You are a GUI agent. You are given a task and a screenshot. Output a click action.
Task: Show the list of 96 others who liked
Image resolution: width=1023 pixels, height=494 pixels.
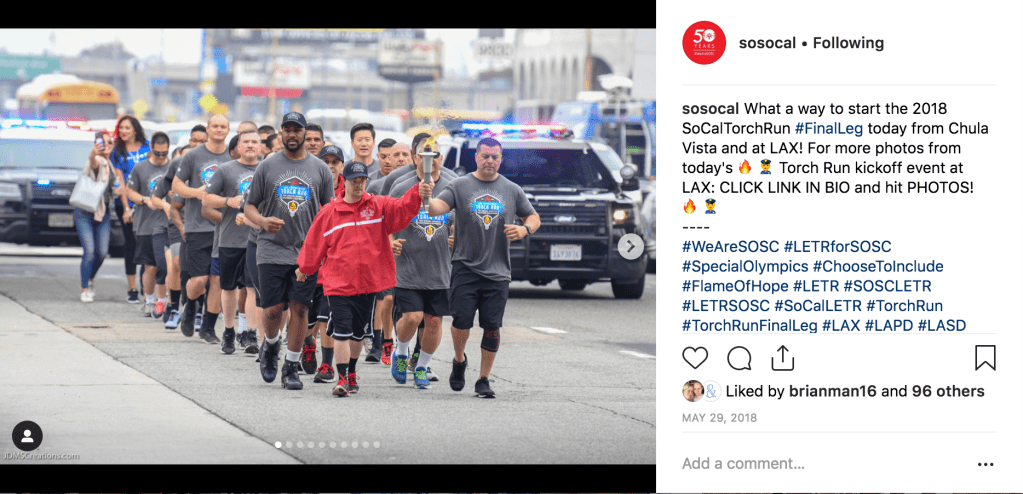(949, 391)
